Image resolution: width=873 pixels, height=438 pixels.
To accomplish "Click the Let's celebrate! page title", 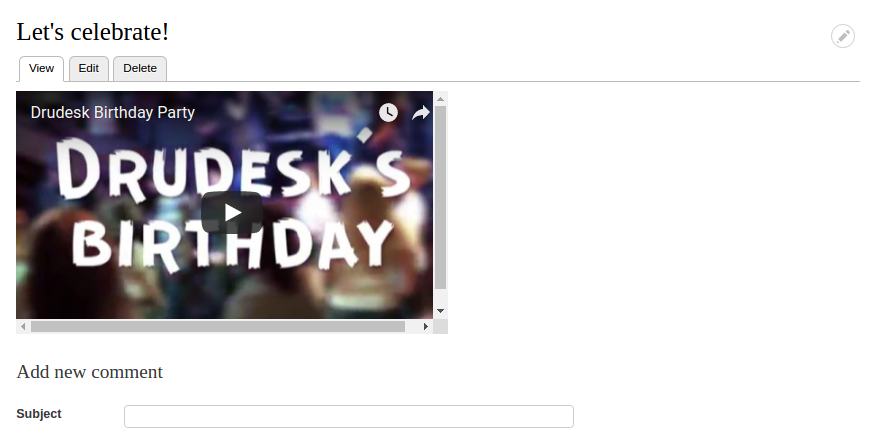I will point(92,32).
